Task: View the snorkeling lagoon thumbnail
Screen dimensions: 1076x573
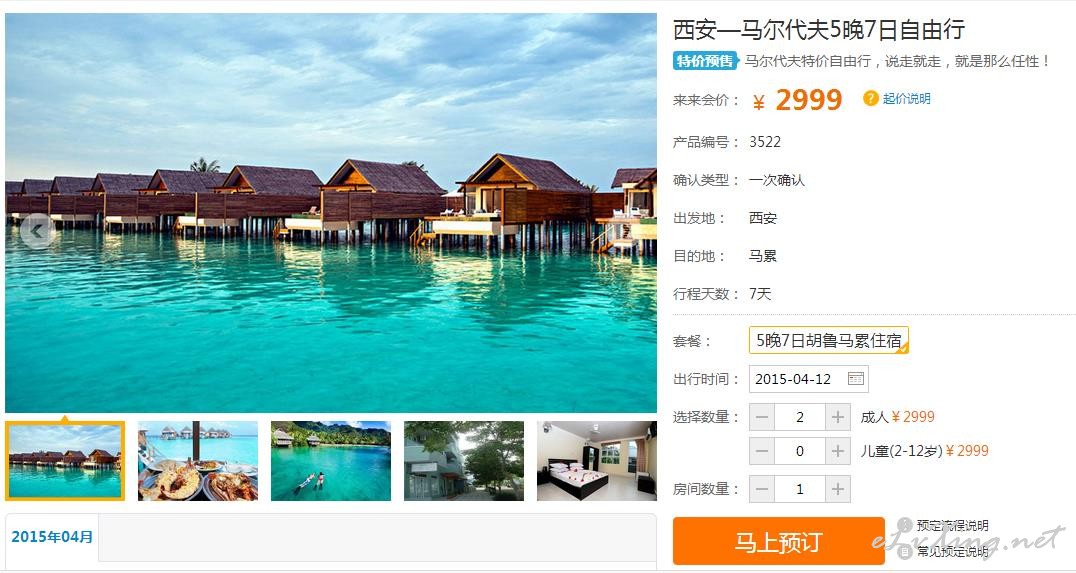Action: (331, 460)
